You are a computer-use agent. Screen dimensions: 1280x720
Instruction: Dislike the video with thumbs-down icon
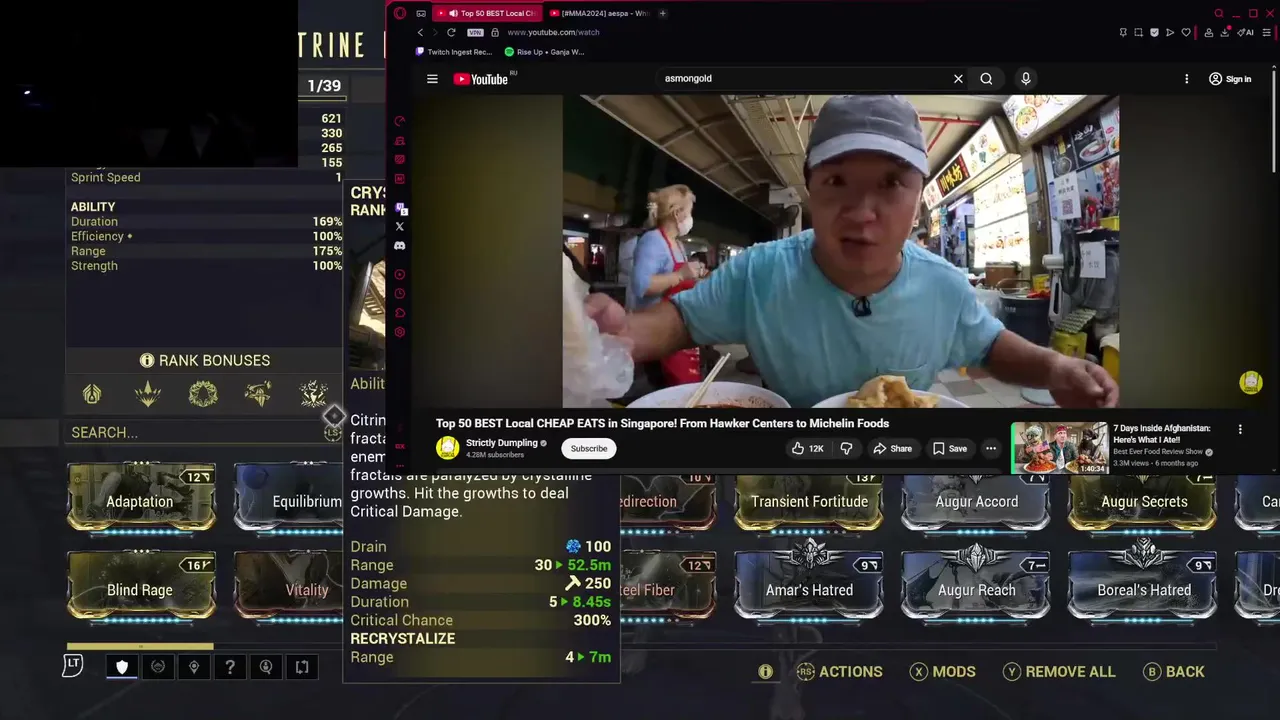pyautogui.click(x=846, y=449)
